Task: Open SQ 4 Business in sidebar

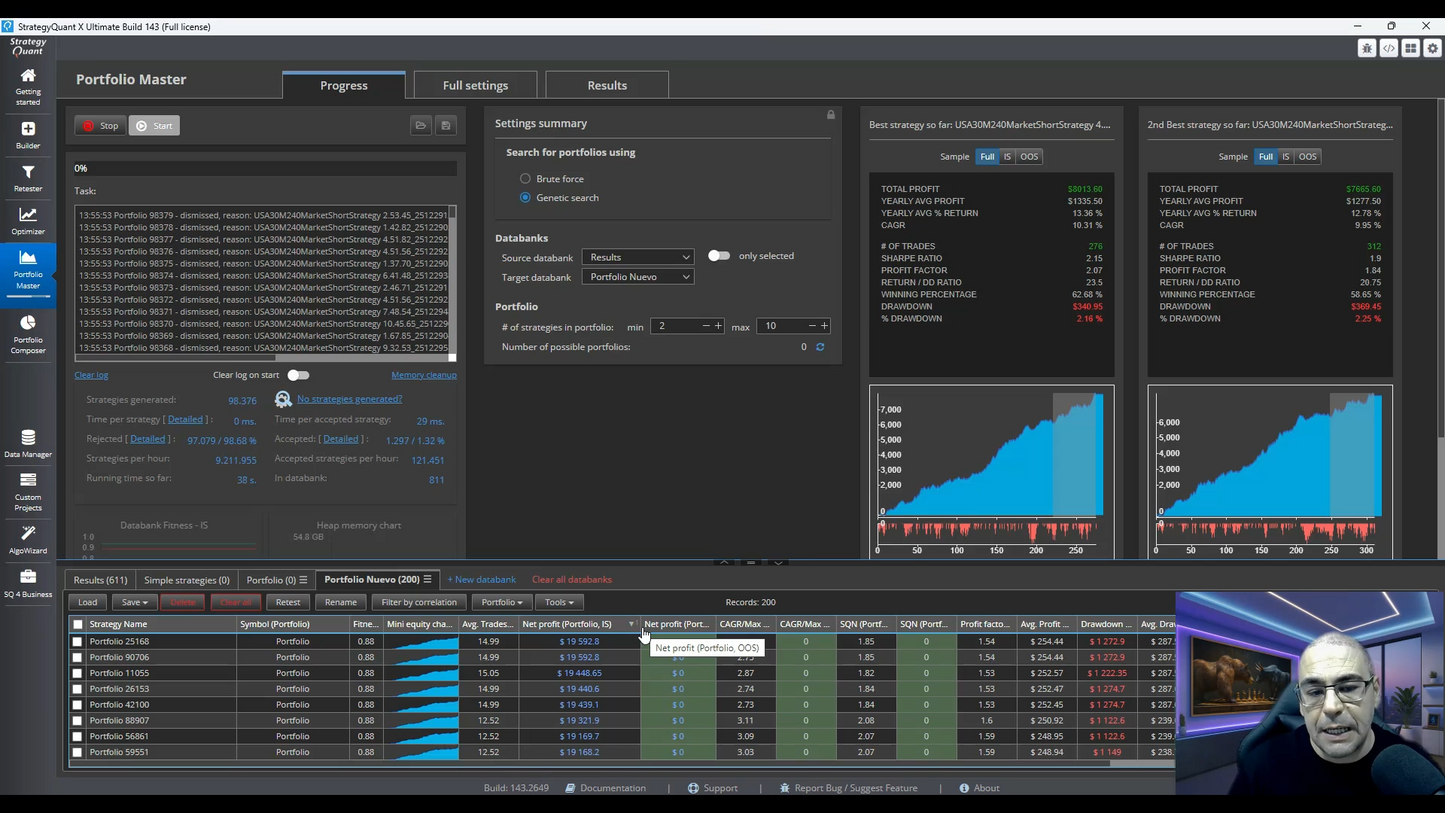Action: coord(28,582)
